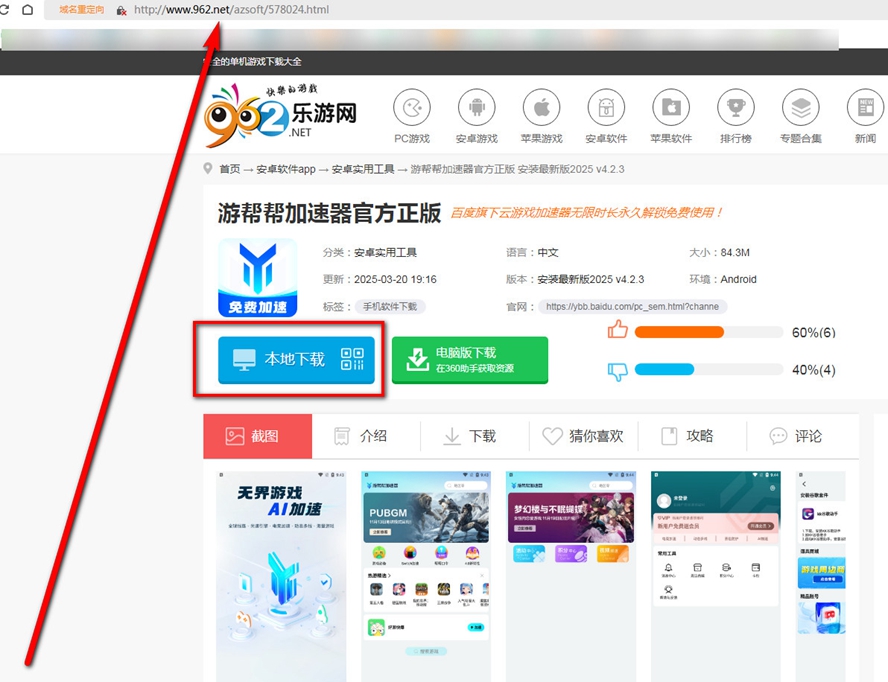The height and width of the screenshot is (682, 888).
Task: Click the QR code icon on 本地下载
Action: pyautogui.click(x=352, y=359)
